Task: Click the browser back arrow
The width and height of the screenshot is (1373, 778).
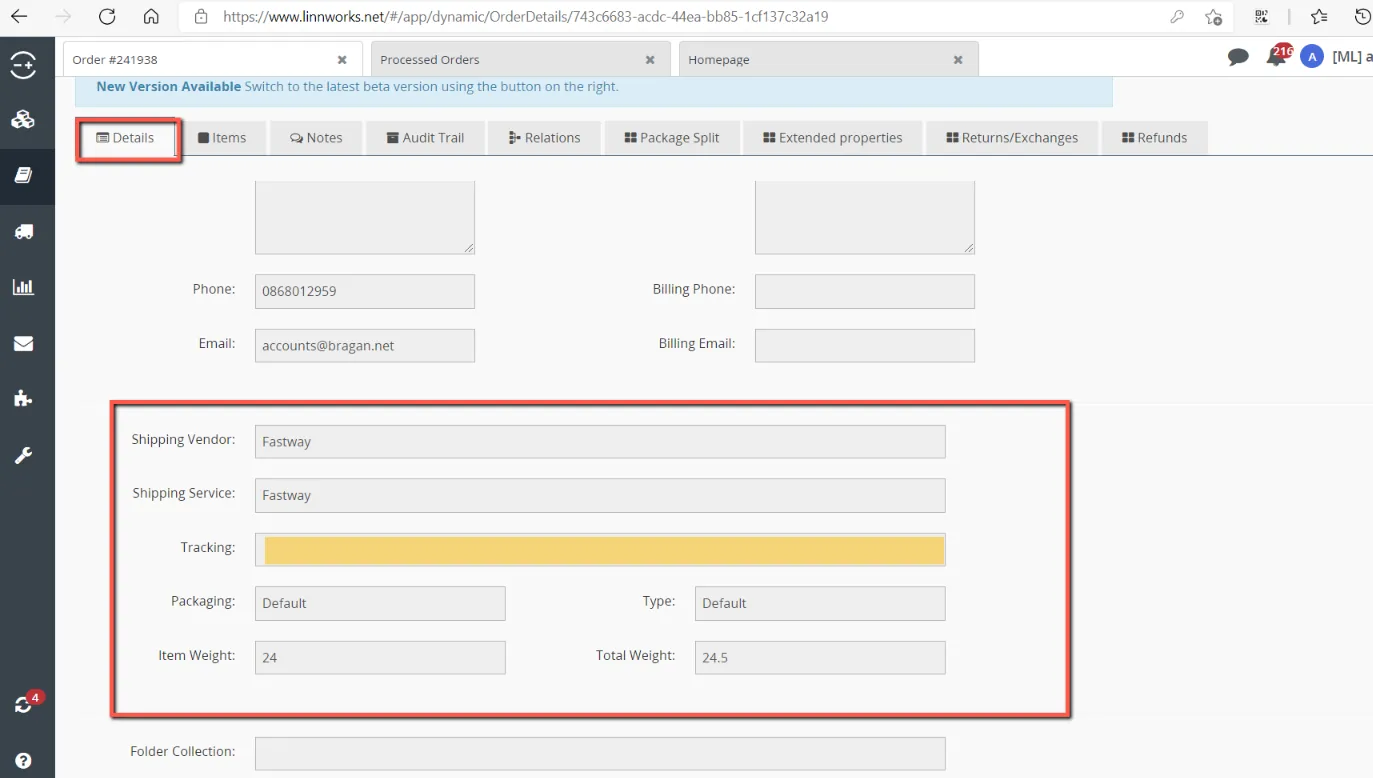Action: 19,16
